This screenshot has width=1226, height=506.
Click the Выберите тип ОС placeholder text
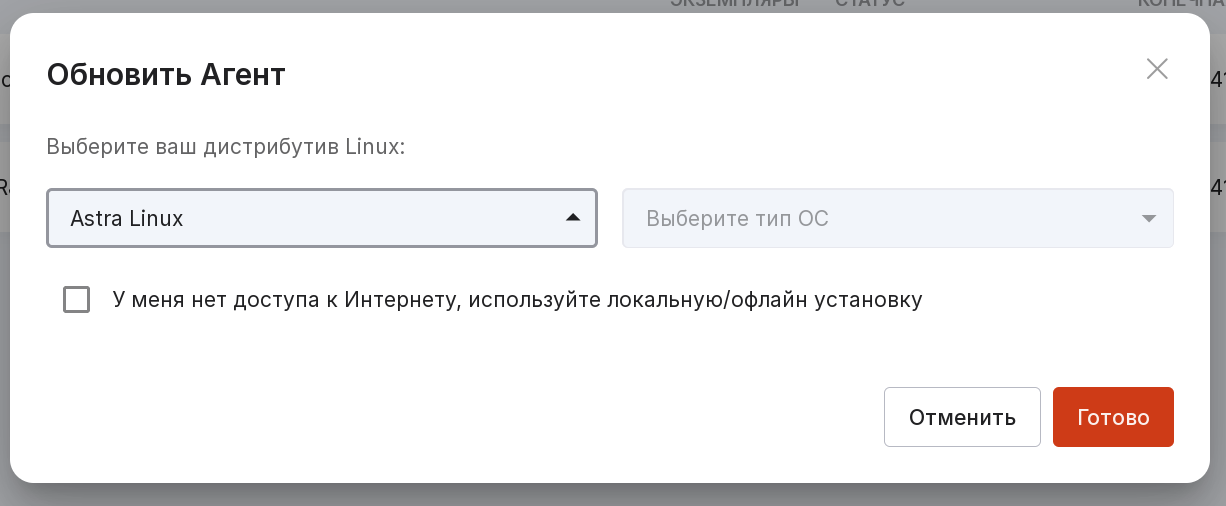point(737,218)
